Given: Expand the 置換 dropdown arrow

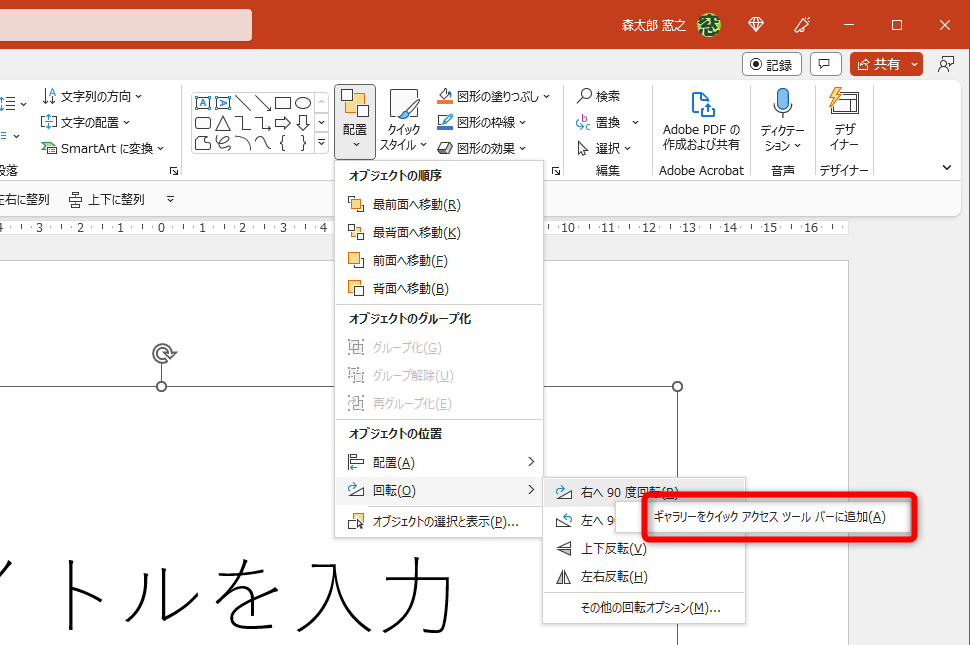Looking at the screenshot, I should (635, 122).
